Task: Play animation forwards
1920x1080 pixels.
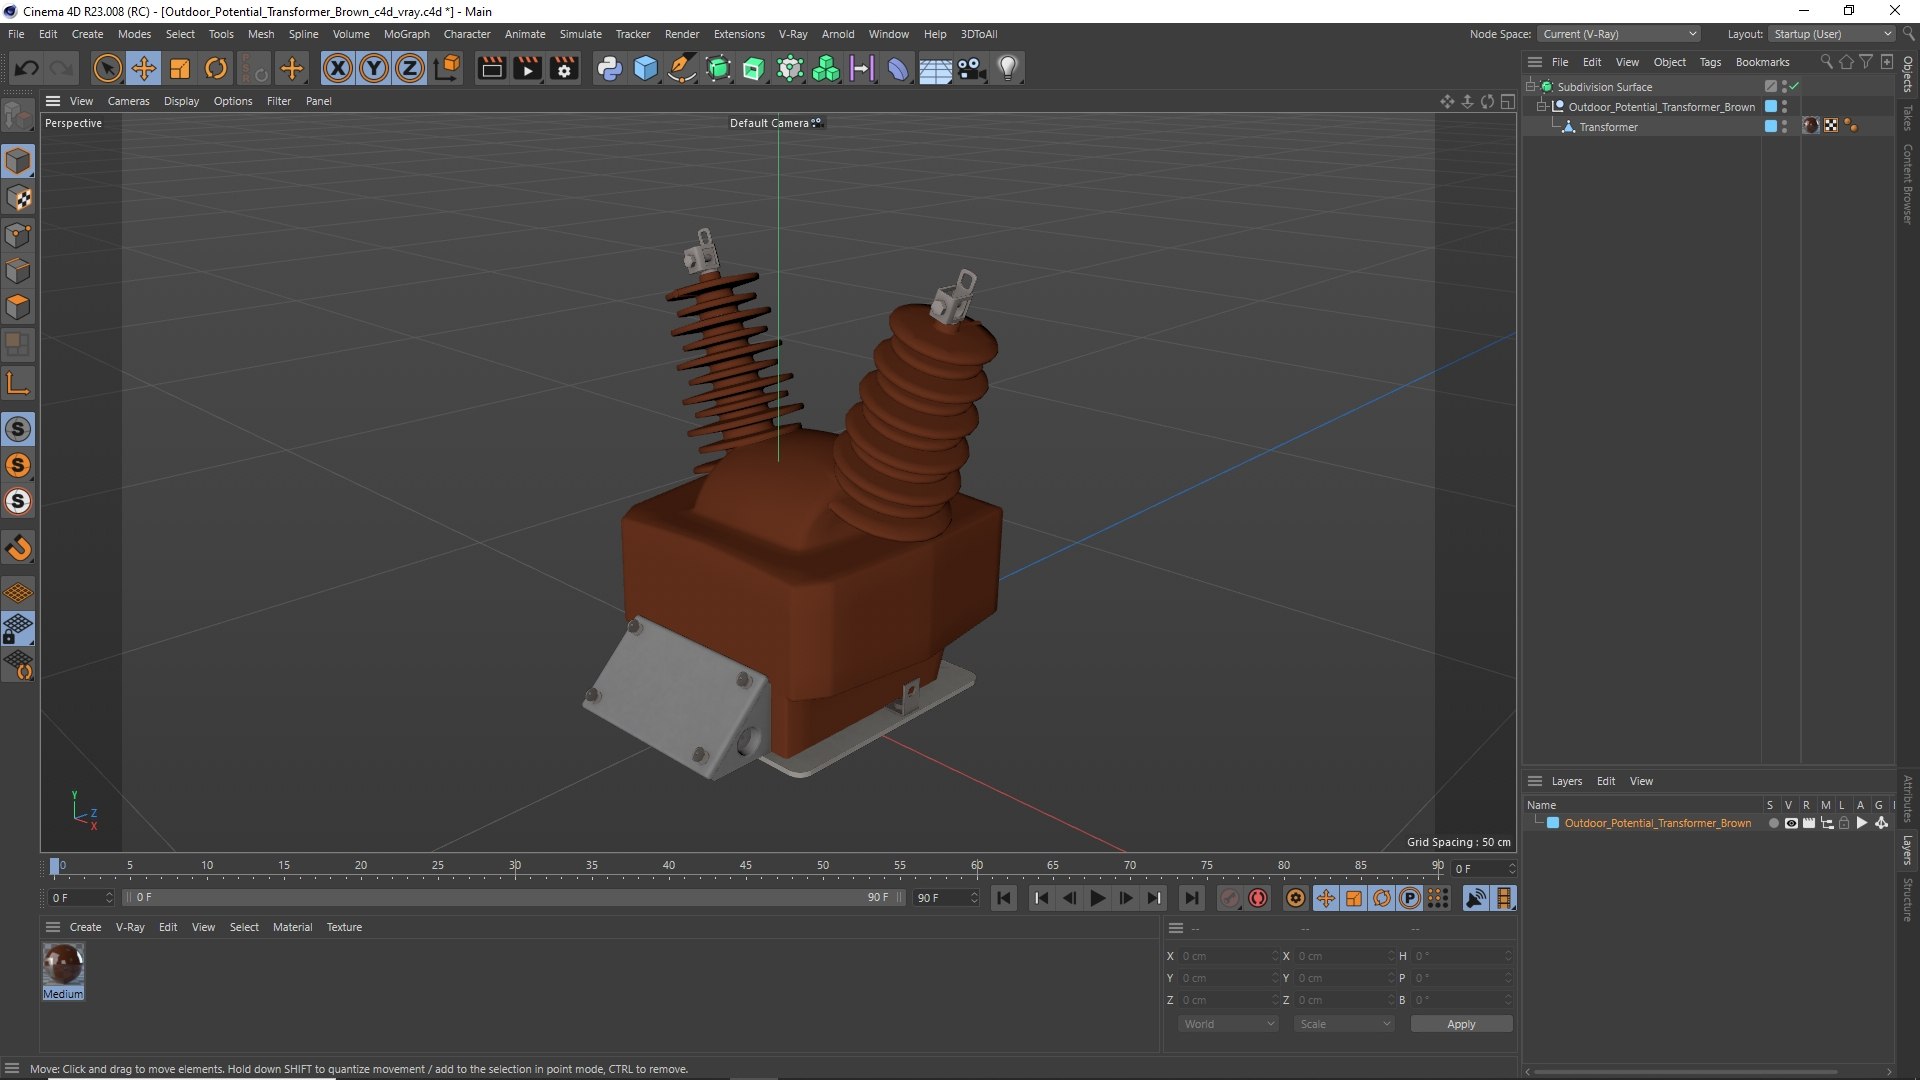Action: [1097, 898]
